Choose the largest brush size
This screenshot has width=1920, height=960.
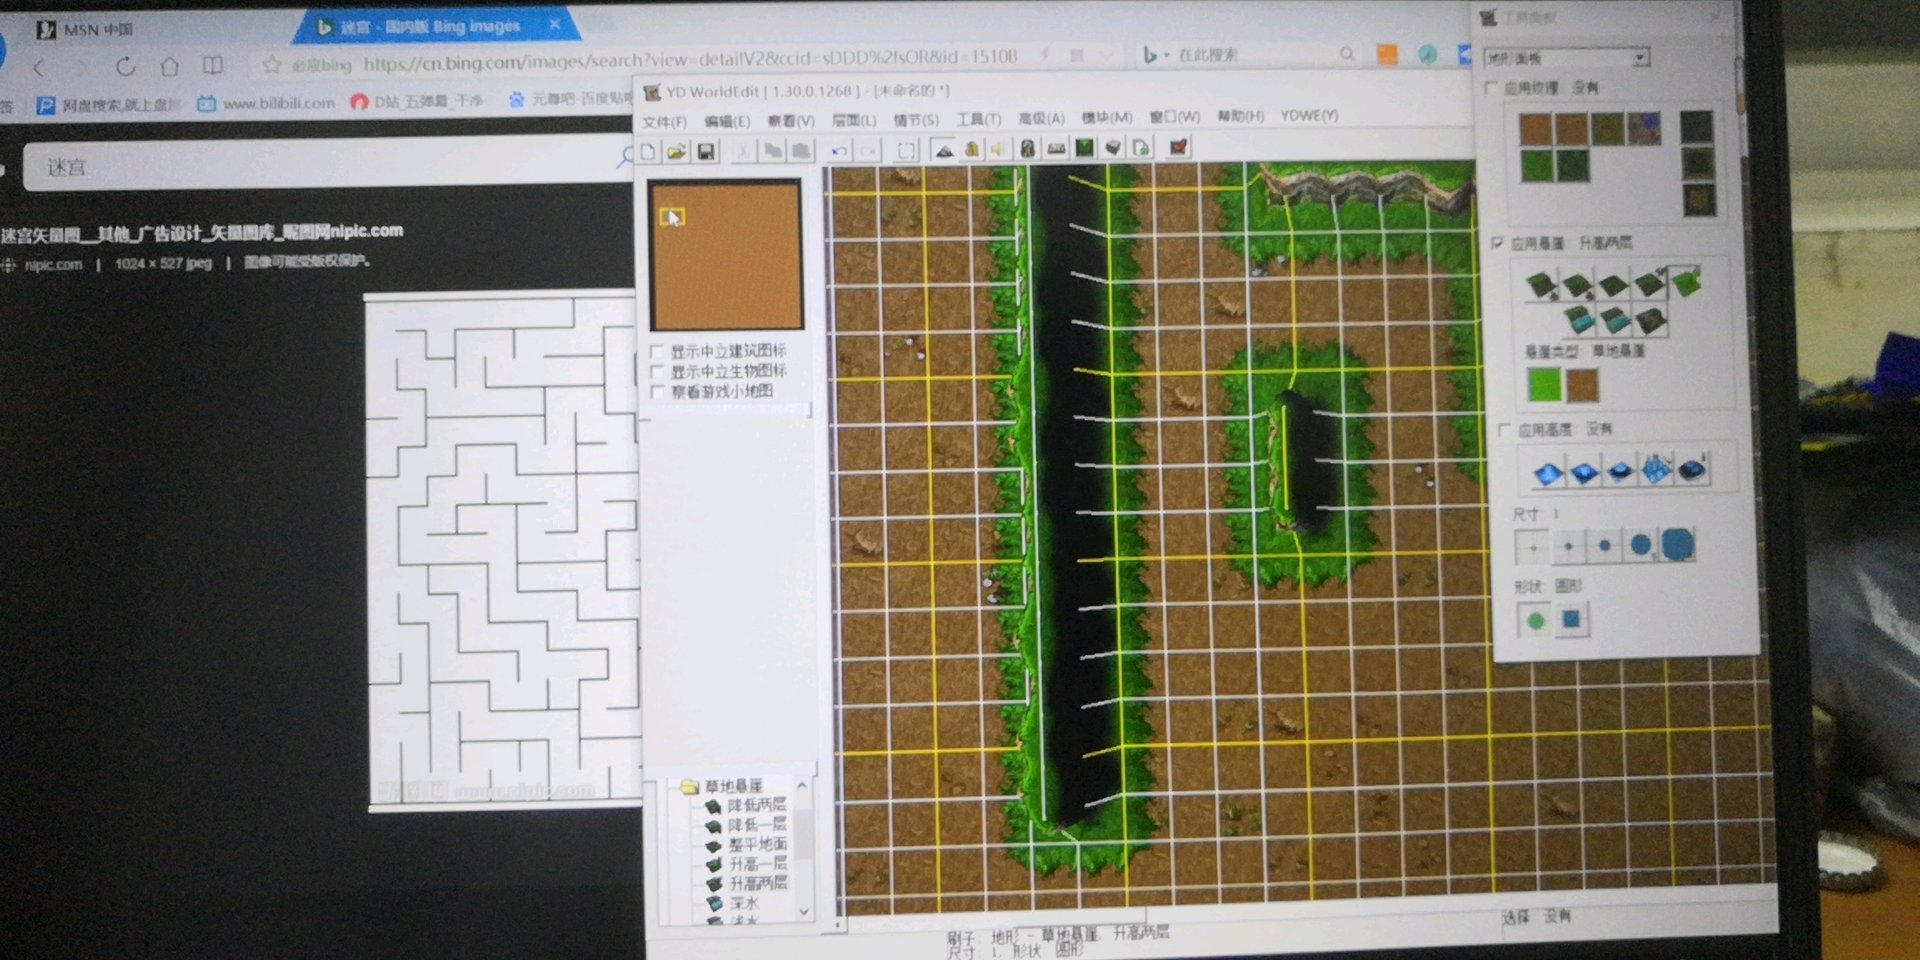(x=1677, y=544)
